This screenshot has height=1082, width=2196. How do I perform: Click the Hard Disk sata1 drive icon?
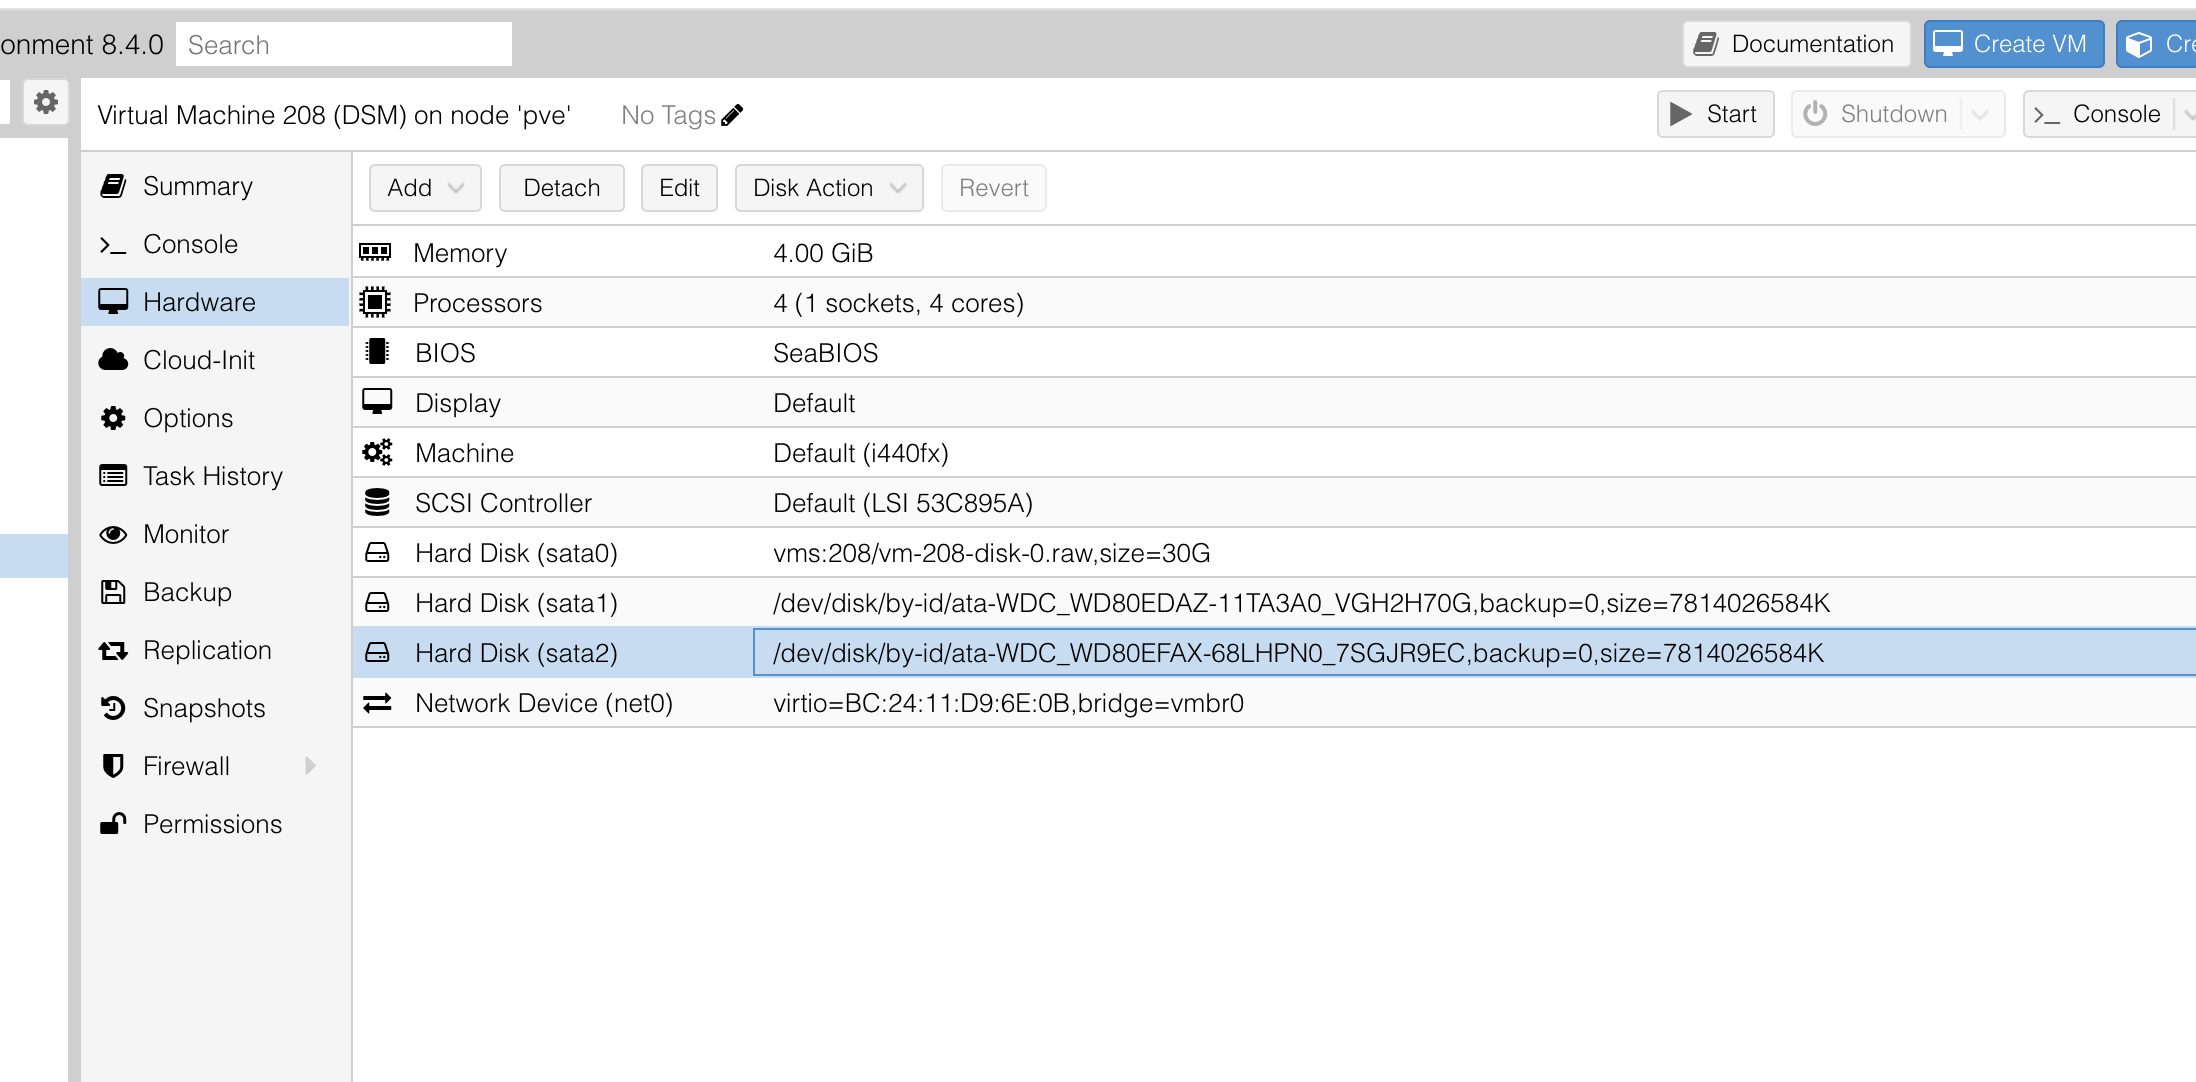pyautogui.click(x=377, y=603)
